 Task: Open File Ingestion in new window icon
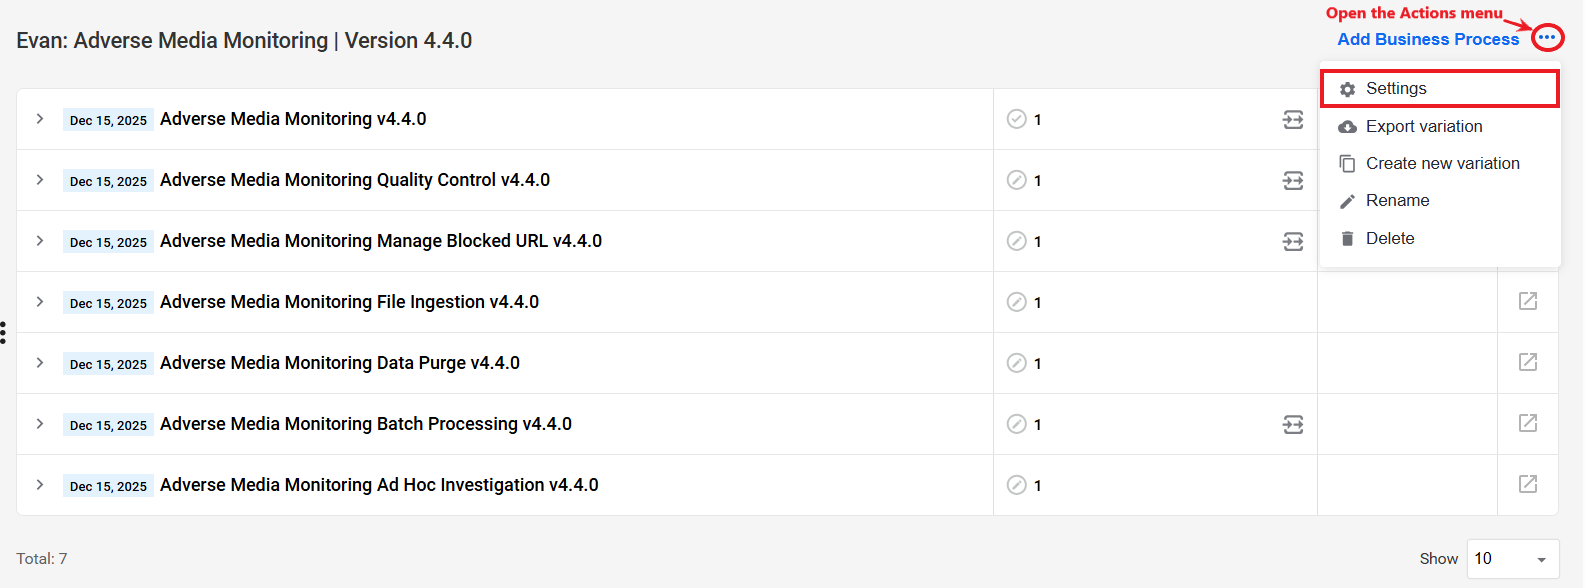(1528, 301)
